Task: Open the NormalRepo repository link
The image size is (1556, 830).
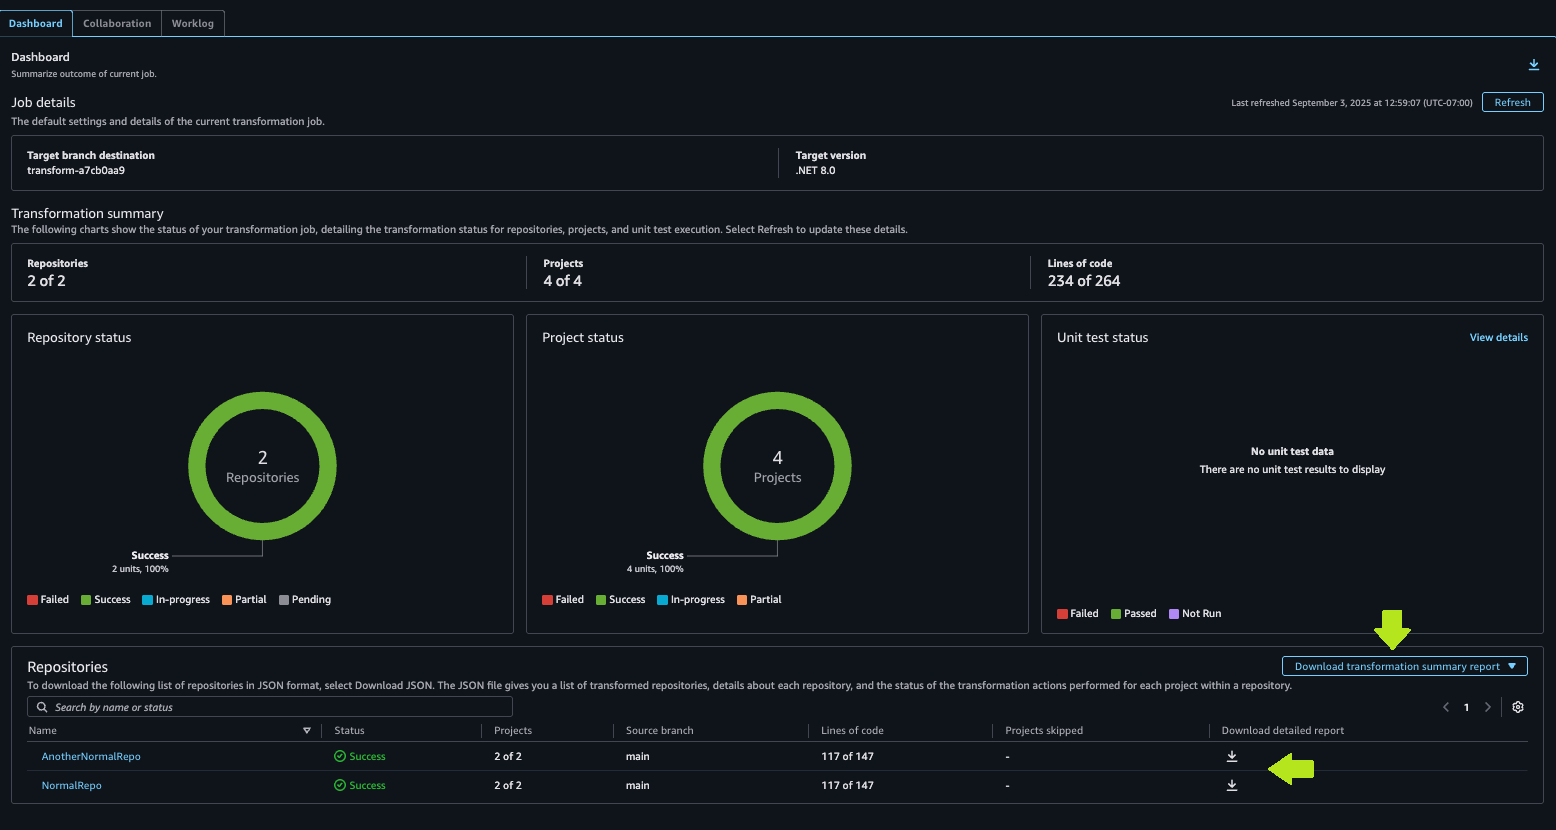Action: 71,785
